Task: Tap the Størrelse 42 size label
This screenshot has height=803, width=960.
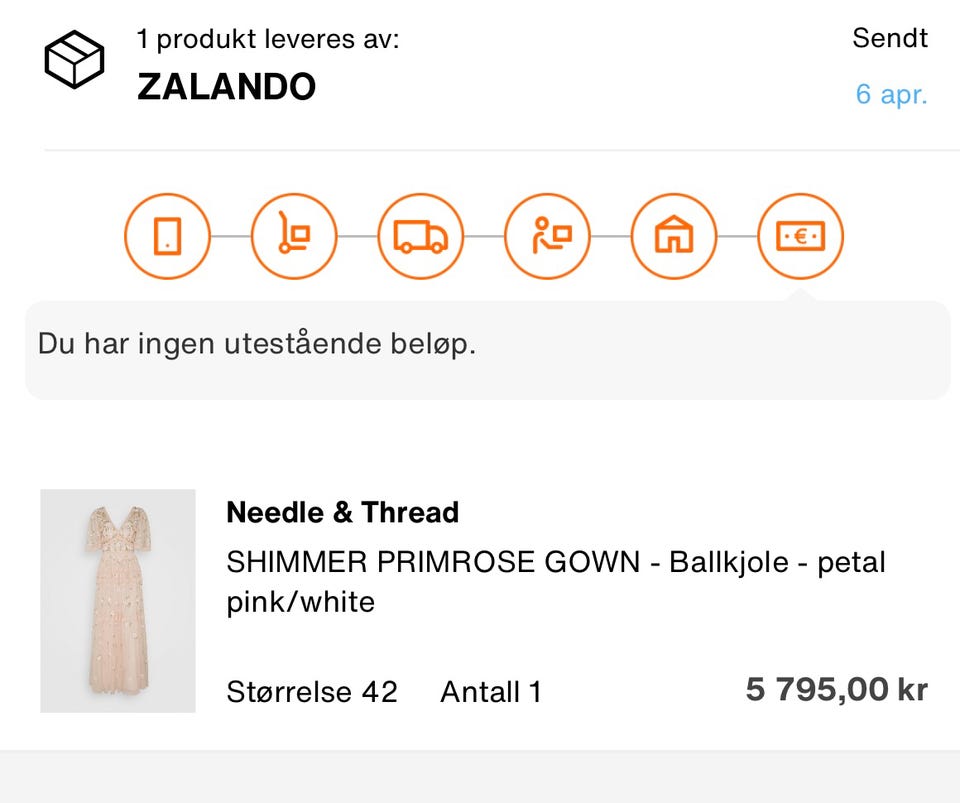Action: coord(312,691)
